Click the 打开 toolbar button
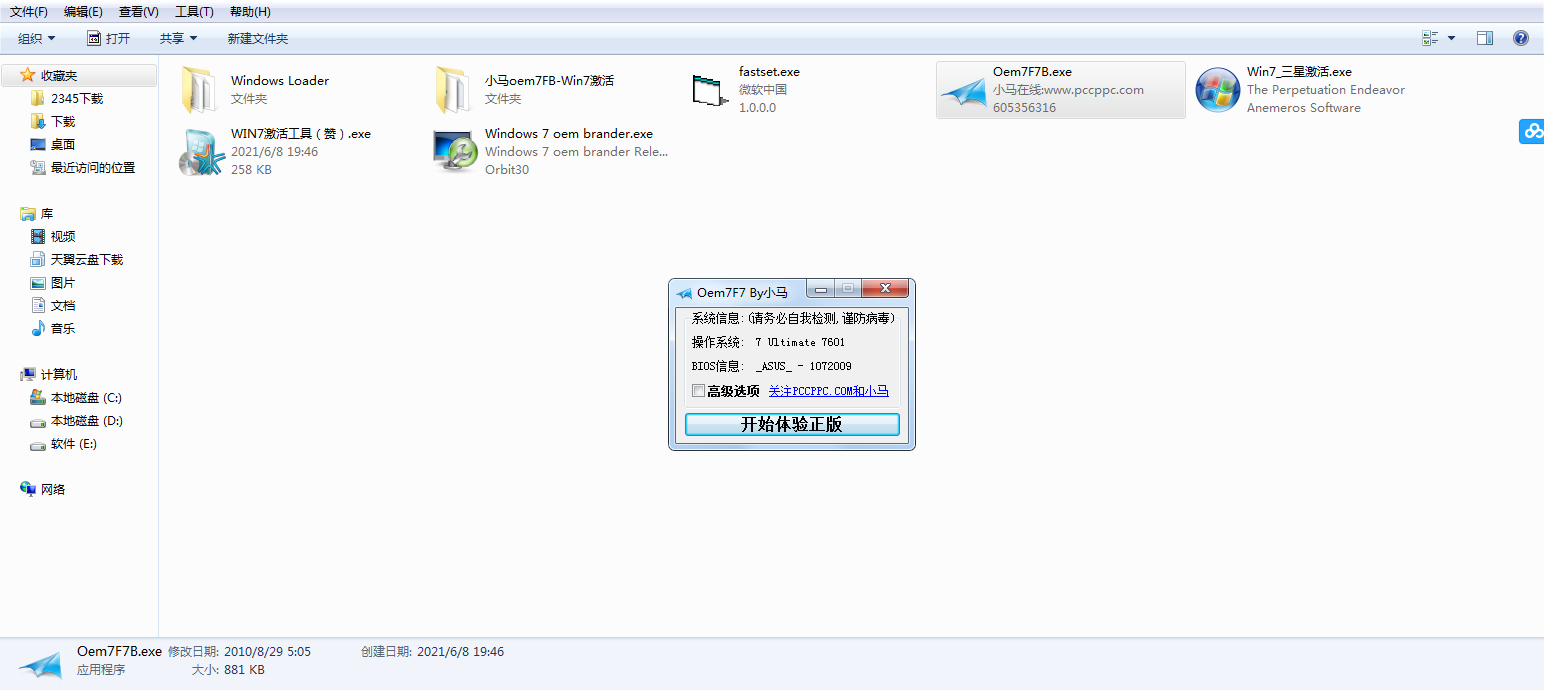The width and height of the screenshot is (1544, 690). pyautogui.click(x=108, y=38)
